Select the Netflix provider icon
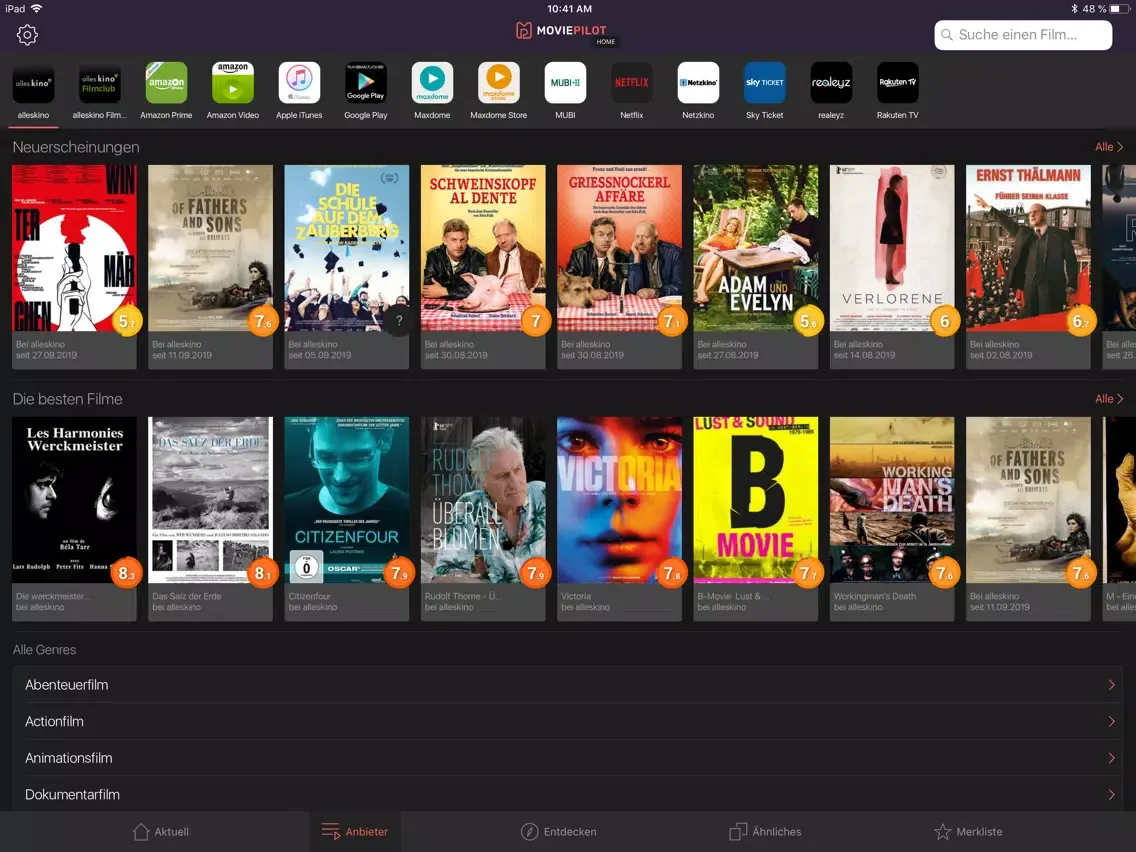 coord(632,83)
